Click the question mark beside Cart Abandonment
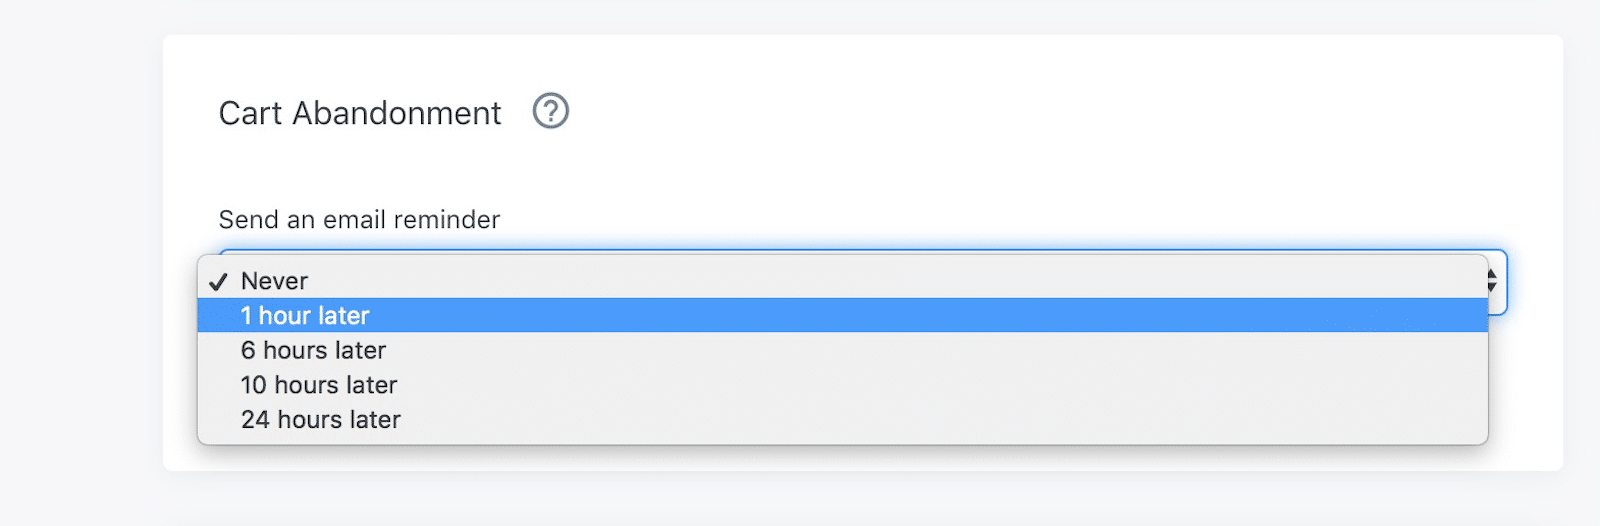Screen dimensions: 1600x526 point(550,111)
